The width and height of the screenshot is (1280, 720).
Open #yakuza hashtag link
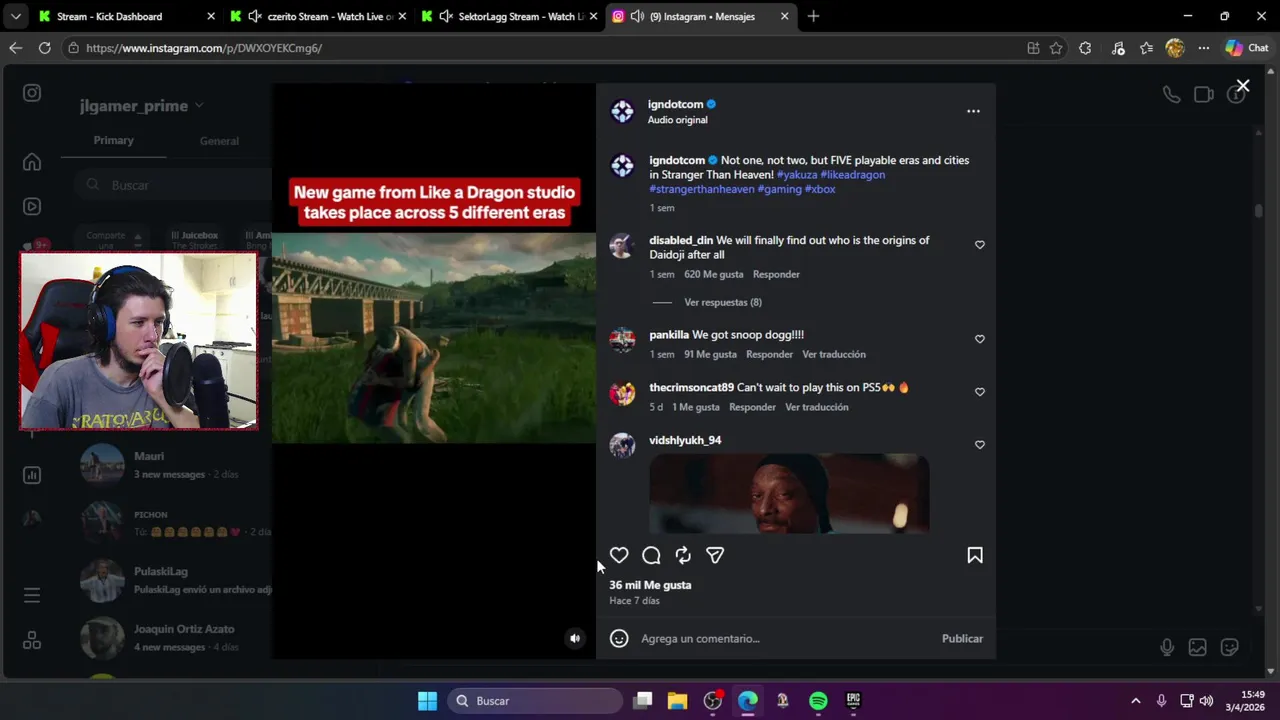[797, 174]
